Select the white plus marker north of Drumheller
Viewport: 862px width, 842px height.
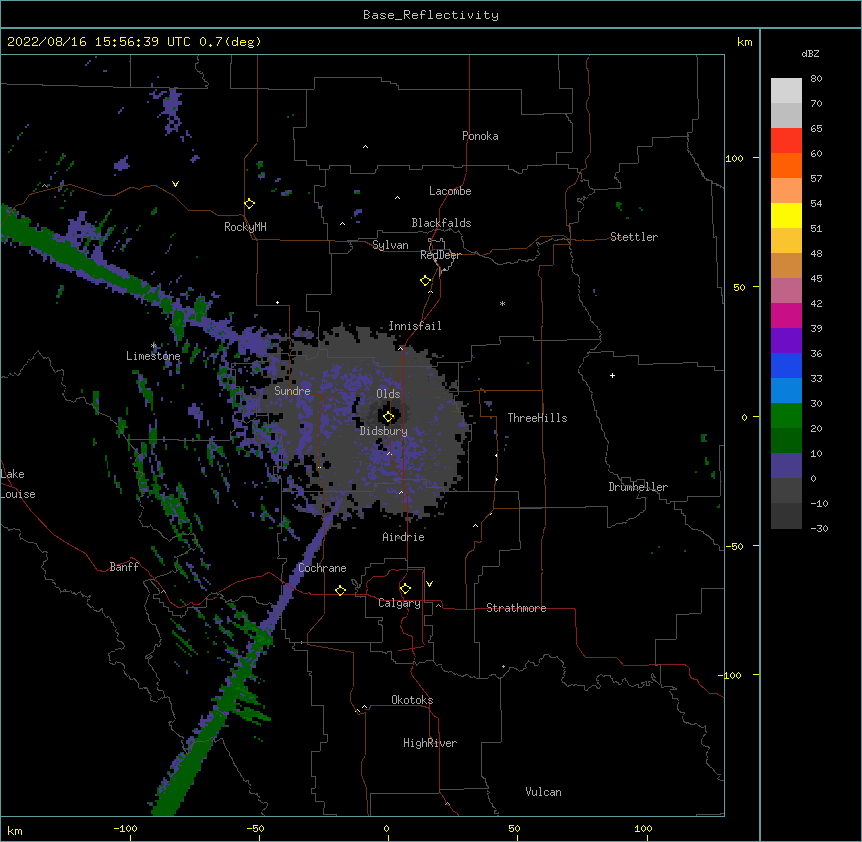[x=612, y=375]
